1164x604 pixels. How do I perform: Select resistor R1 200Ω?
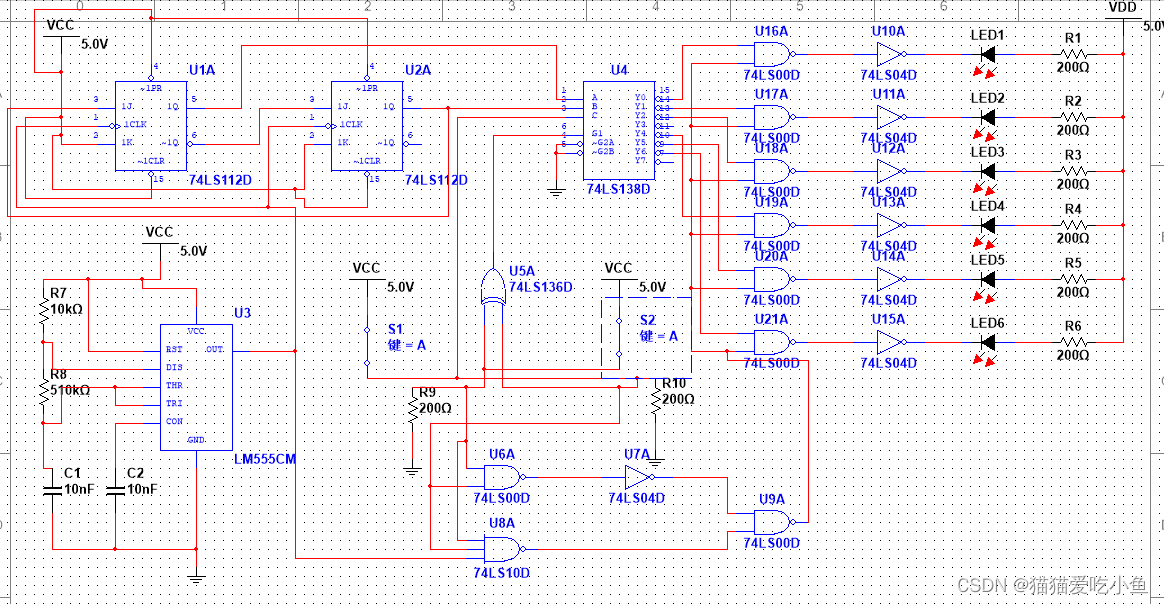(1073, 54)
